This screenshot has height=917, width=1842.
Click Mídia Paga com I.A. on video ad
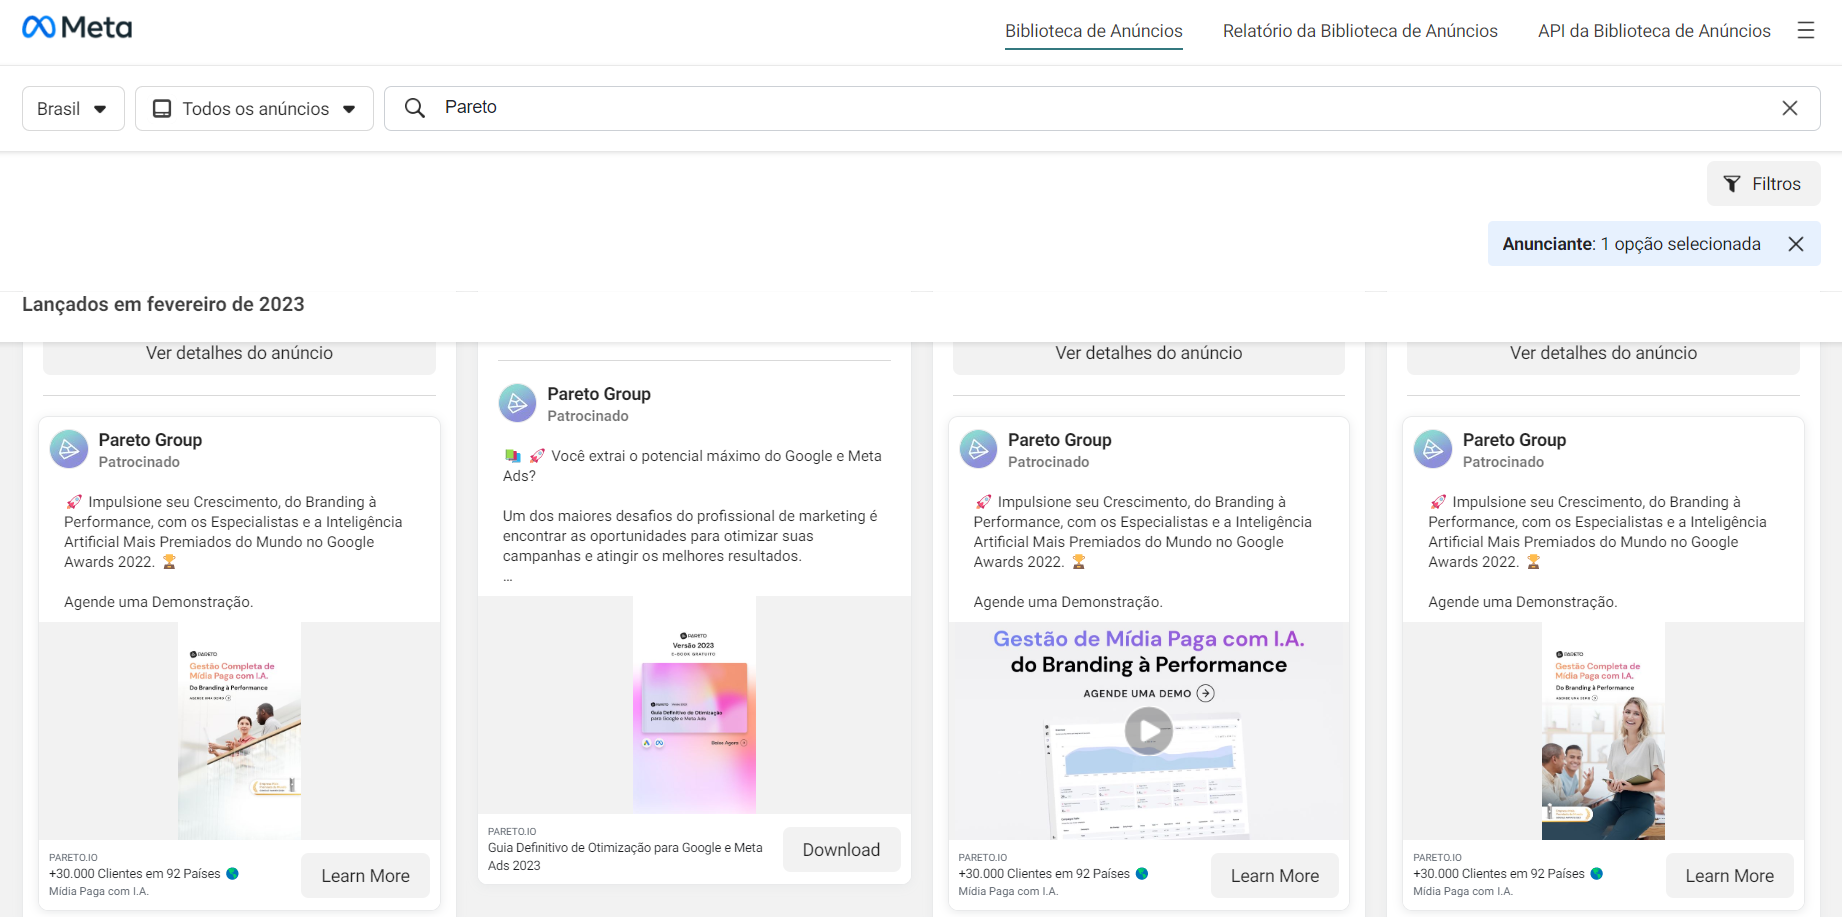tap(1008, 891)
